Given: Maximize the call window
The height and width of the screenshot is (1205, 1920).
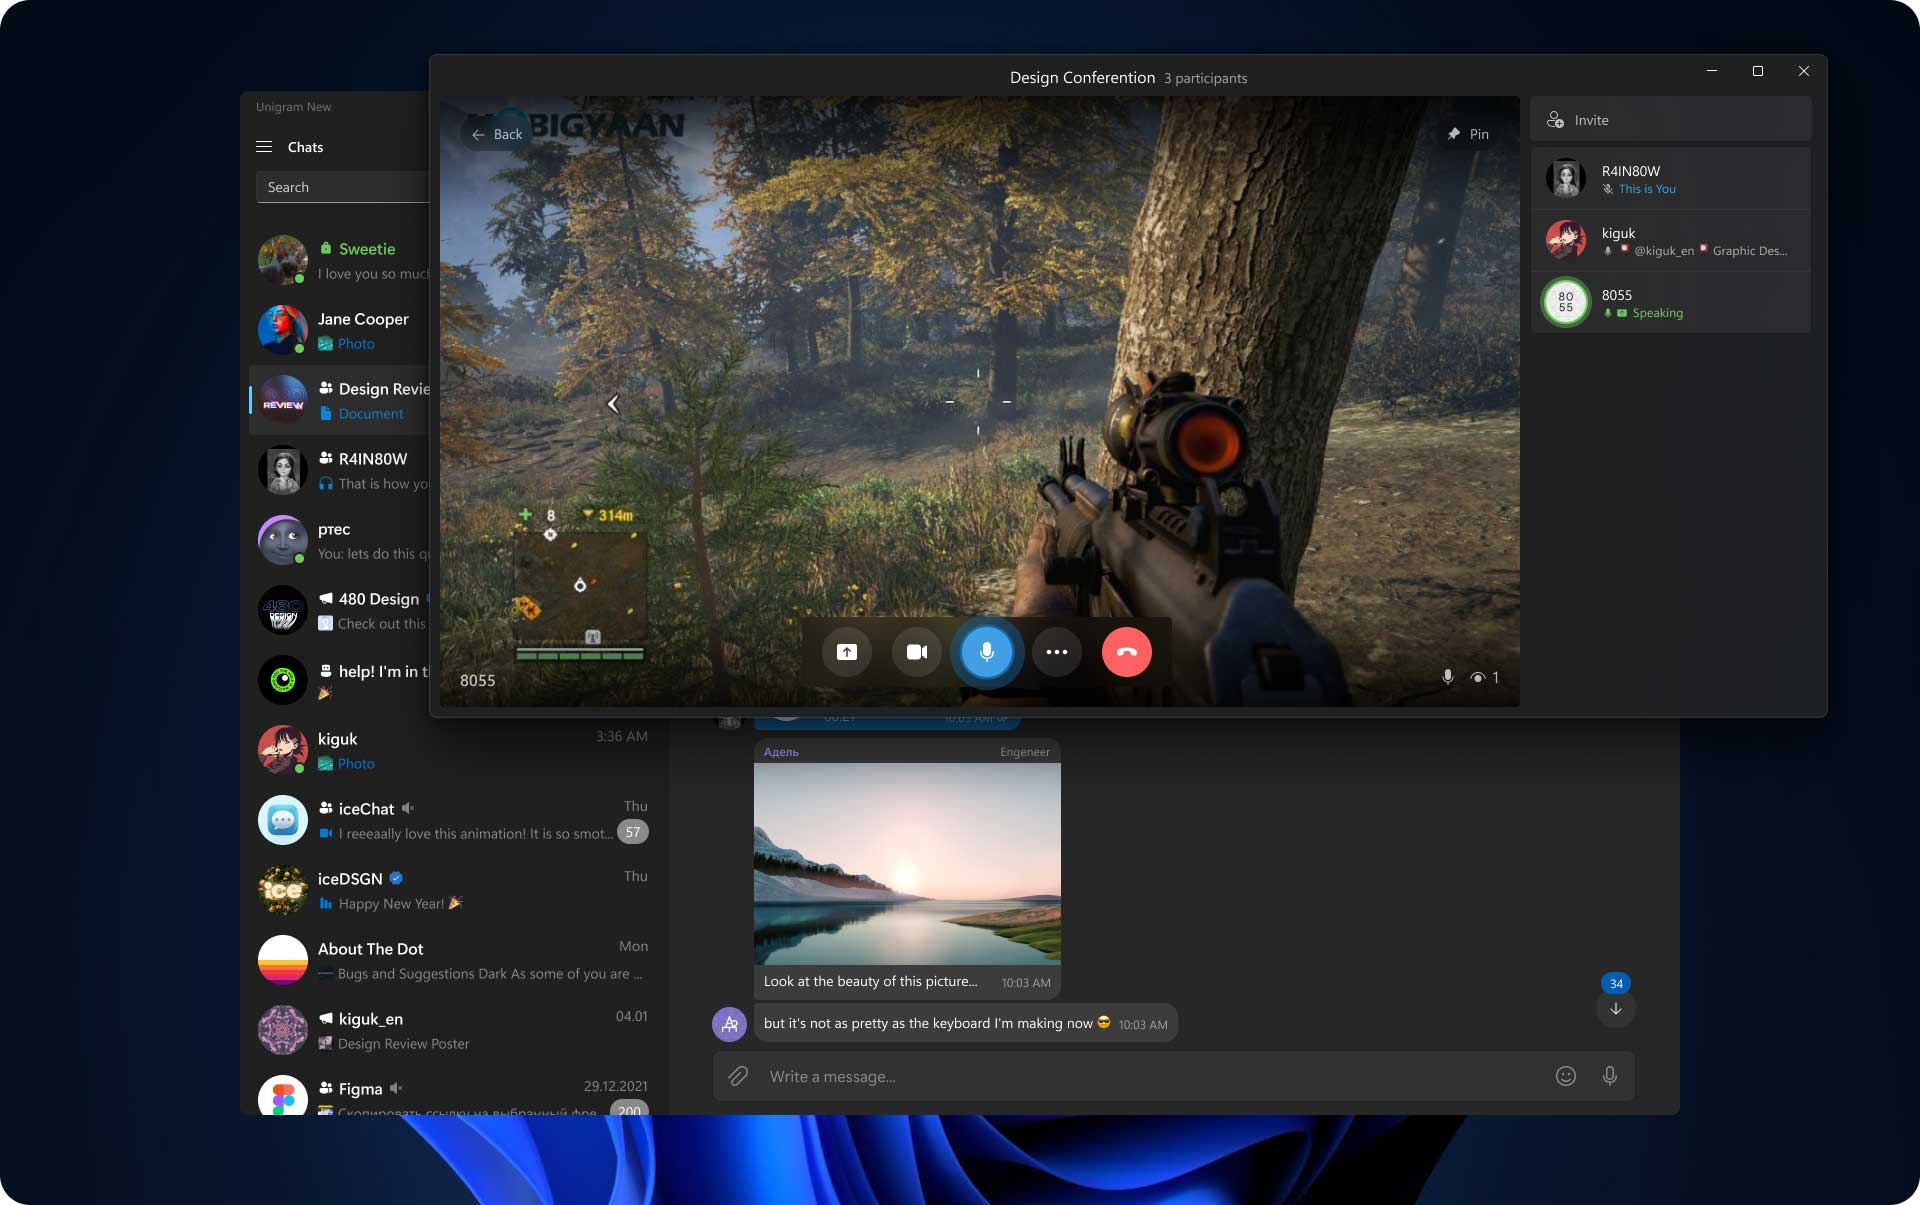Looking at the screenshot, I should click(x=1758, y=71).
